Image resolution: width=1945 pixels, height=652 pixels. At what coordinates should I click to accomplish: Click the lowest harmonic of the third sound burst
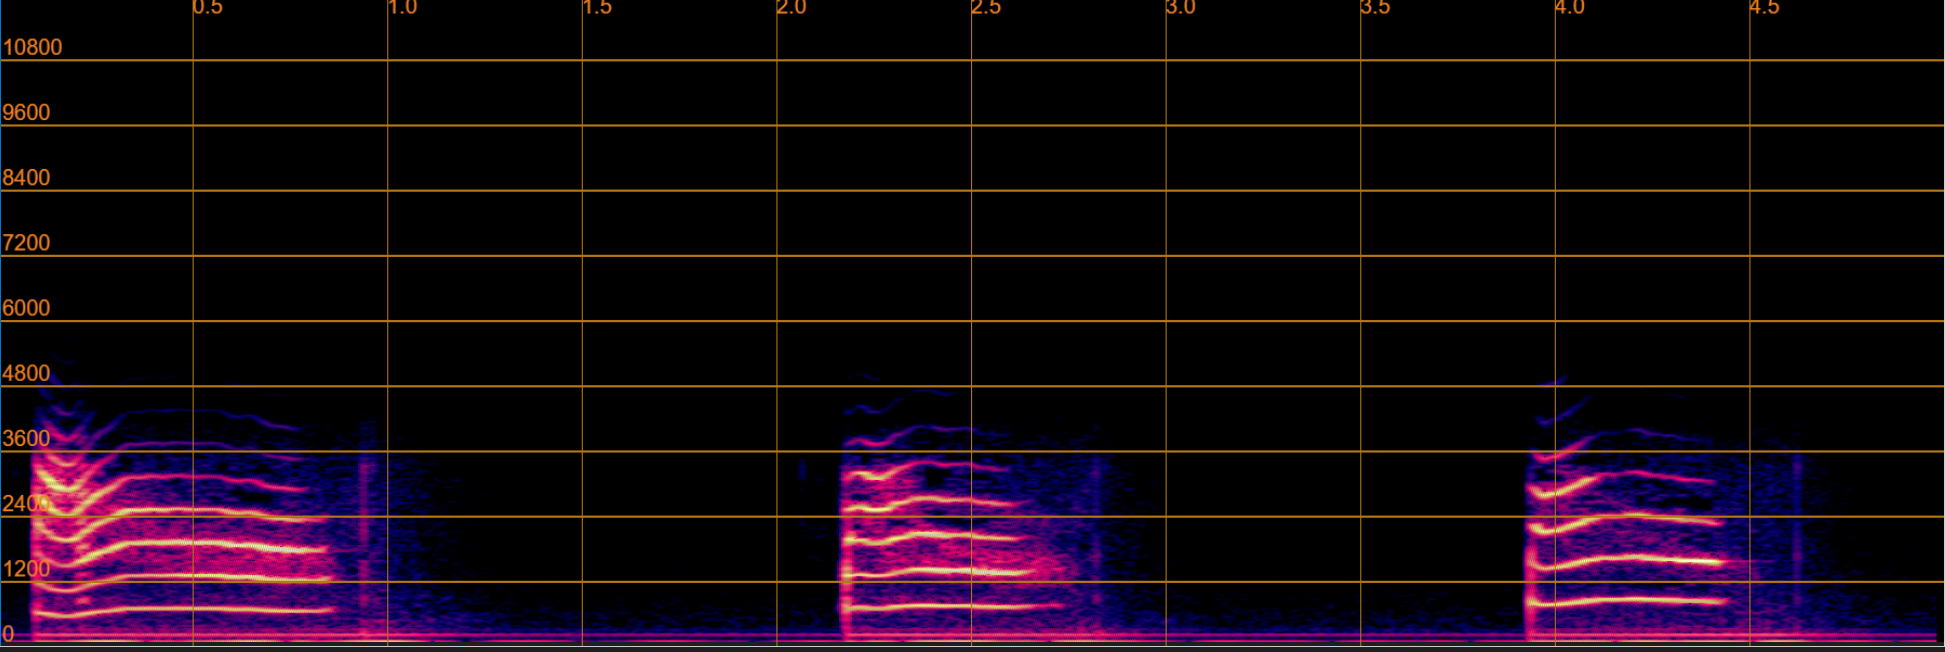tap(1630, 601)
